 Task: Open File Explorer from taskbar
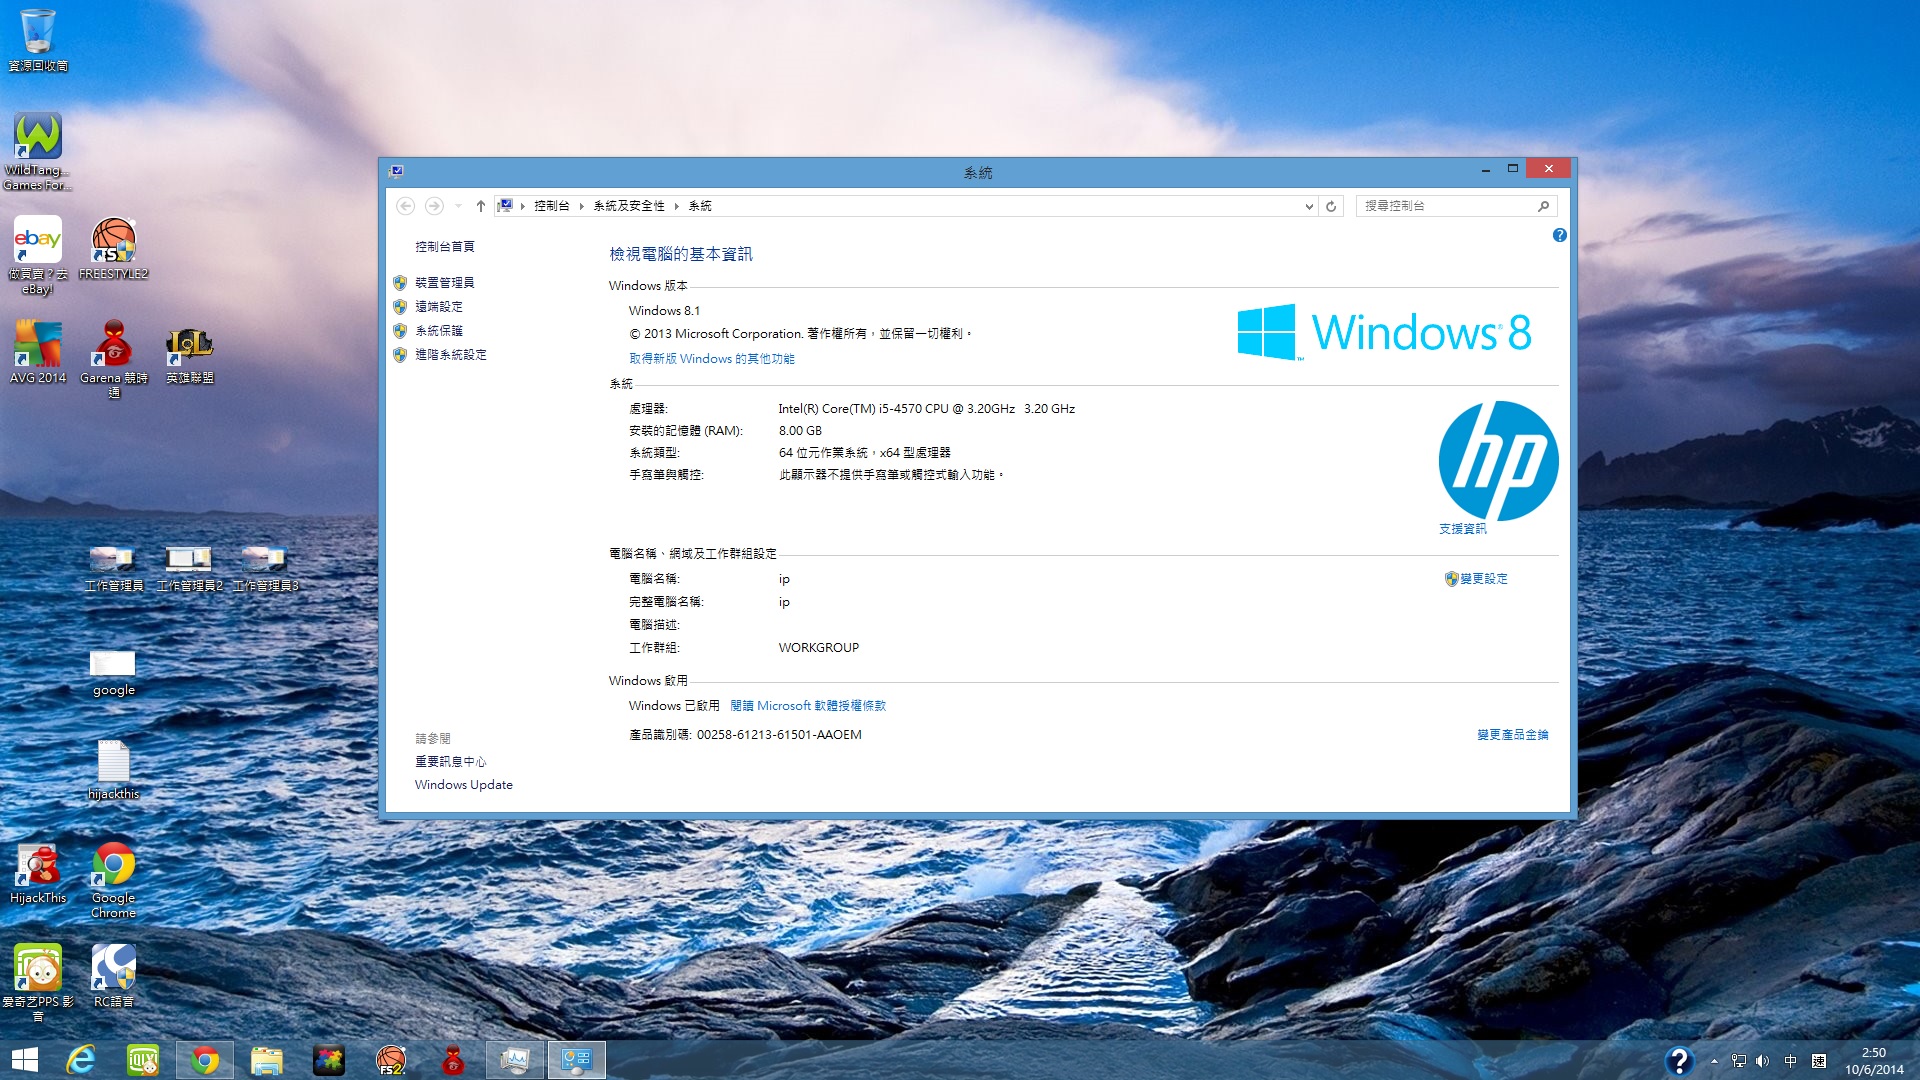(x=267, y=1060)
